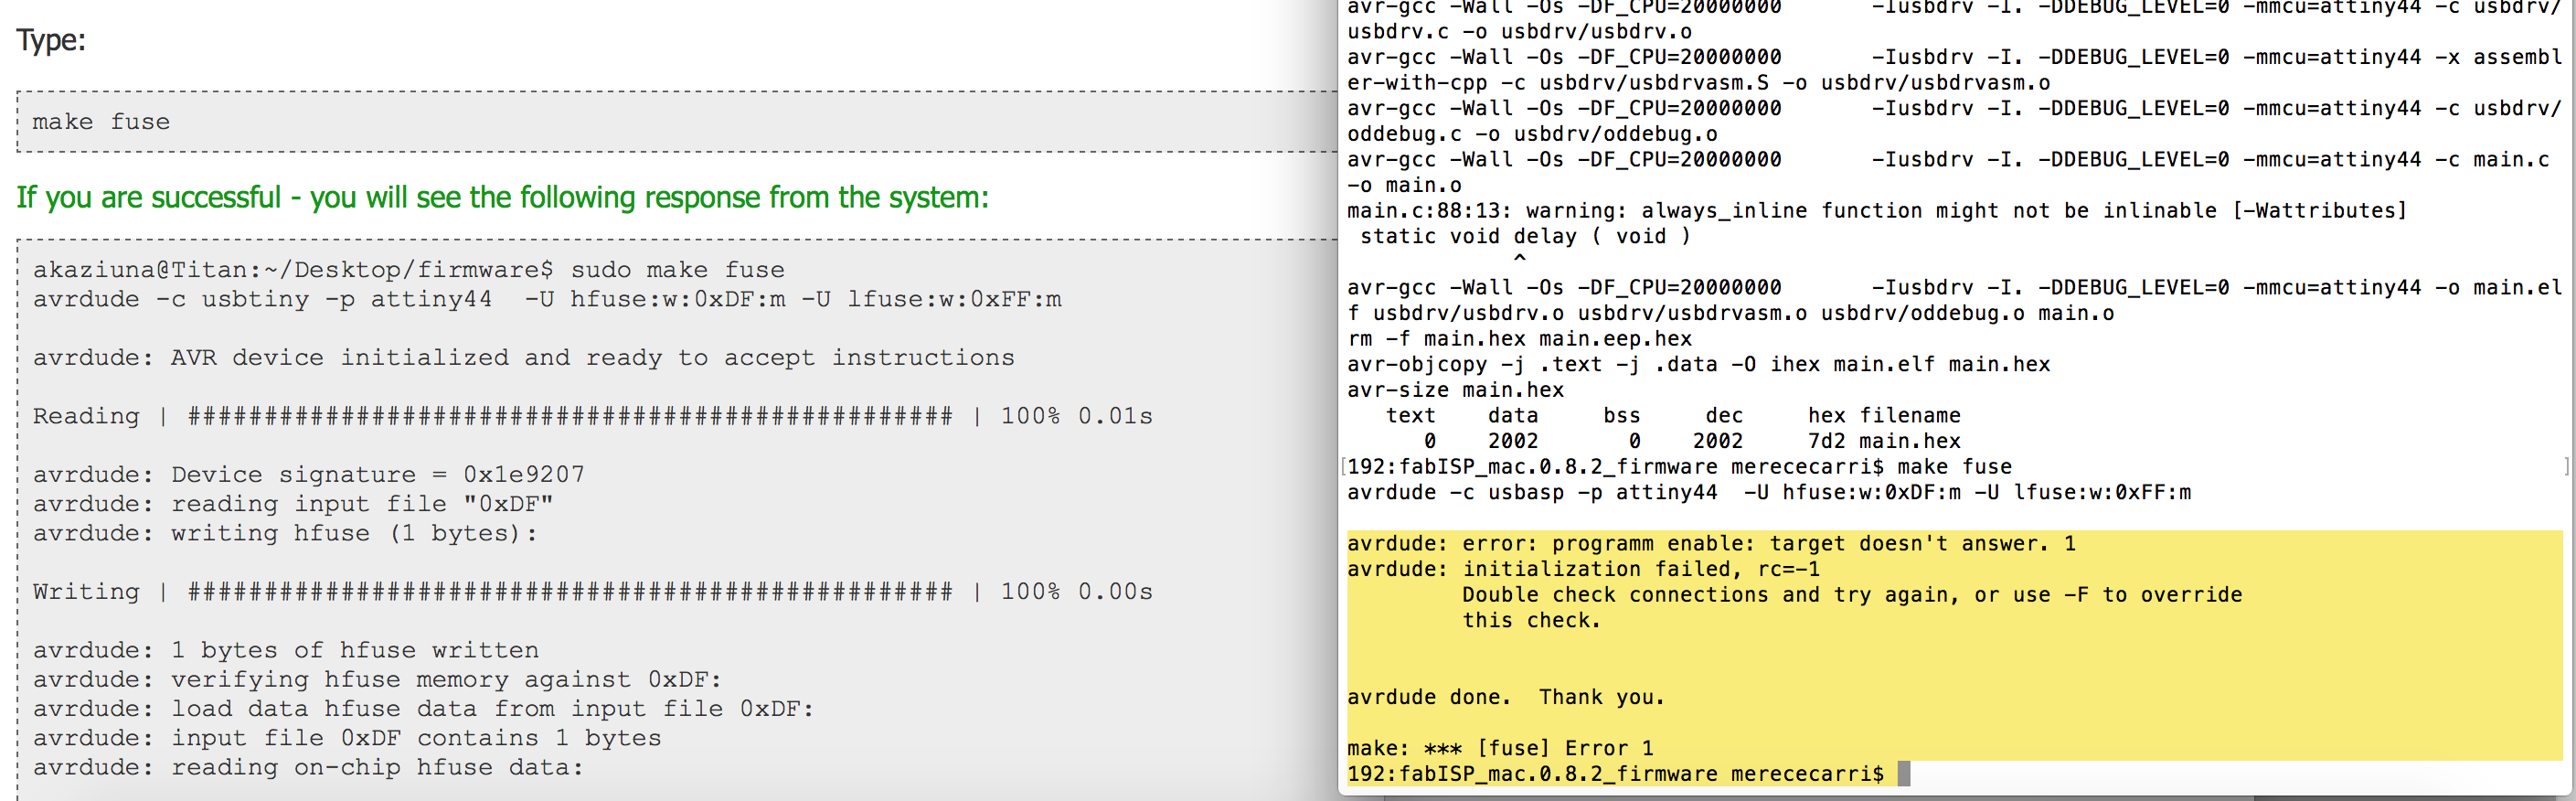Click the '-o main.o' line in terminal
Screen dimensions: 2576x801
click(1404, 186)
